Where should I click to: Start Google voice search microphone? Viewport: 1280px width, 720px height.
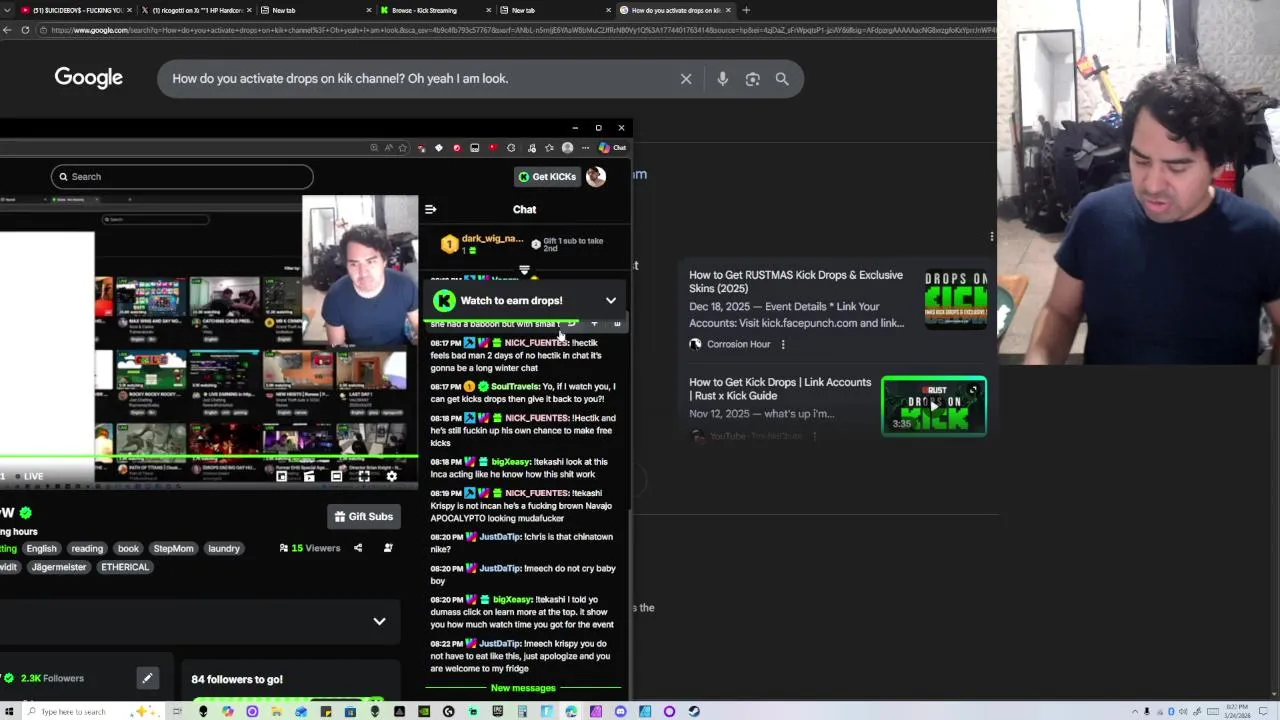pos(722,79)
